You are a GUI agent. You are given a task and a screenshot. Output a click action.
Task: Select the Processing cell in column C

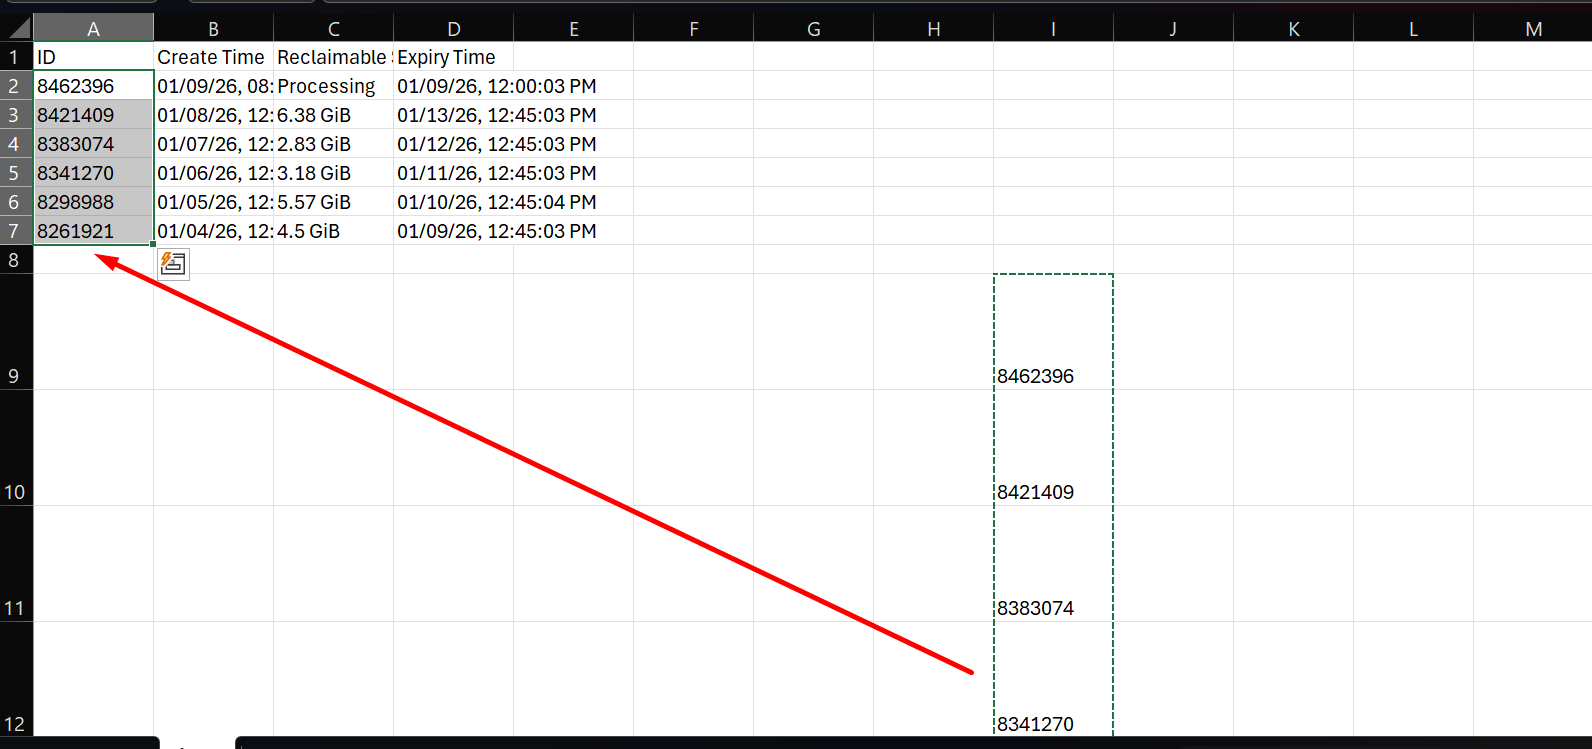[333, 86]
